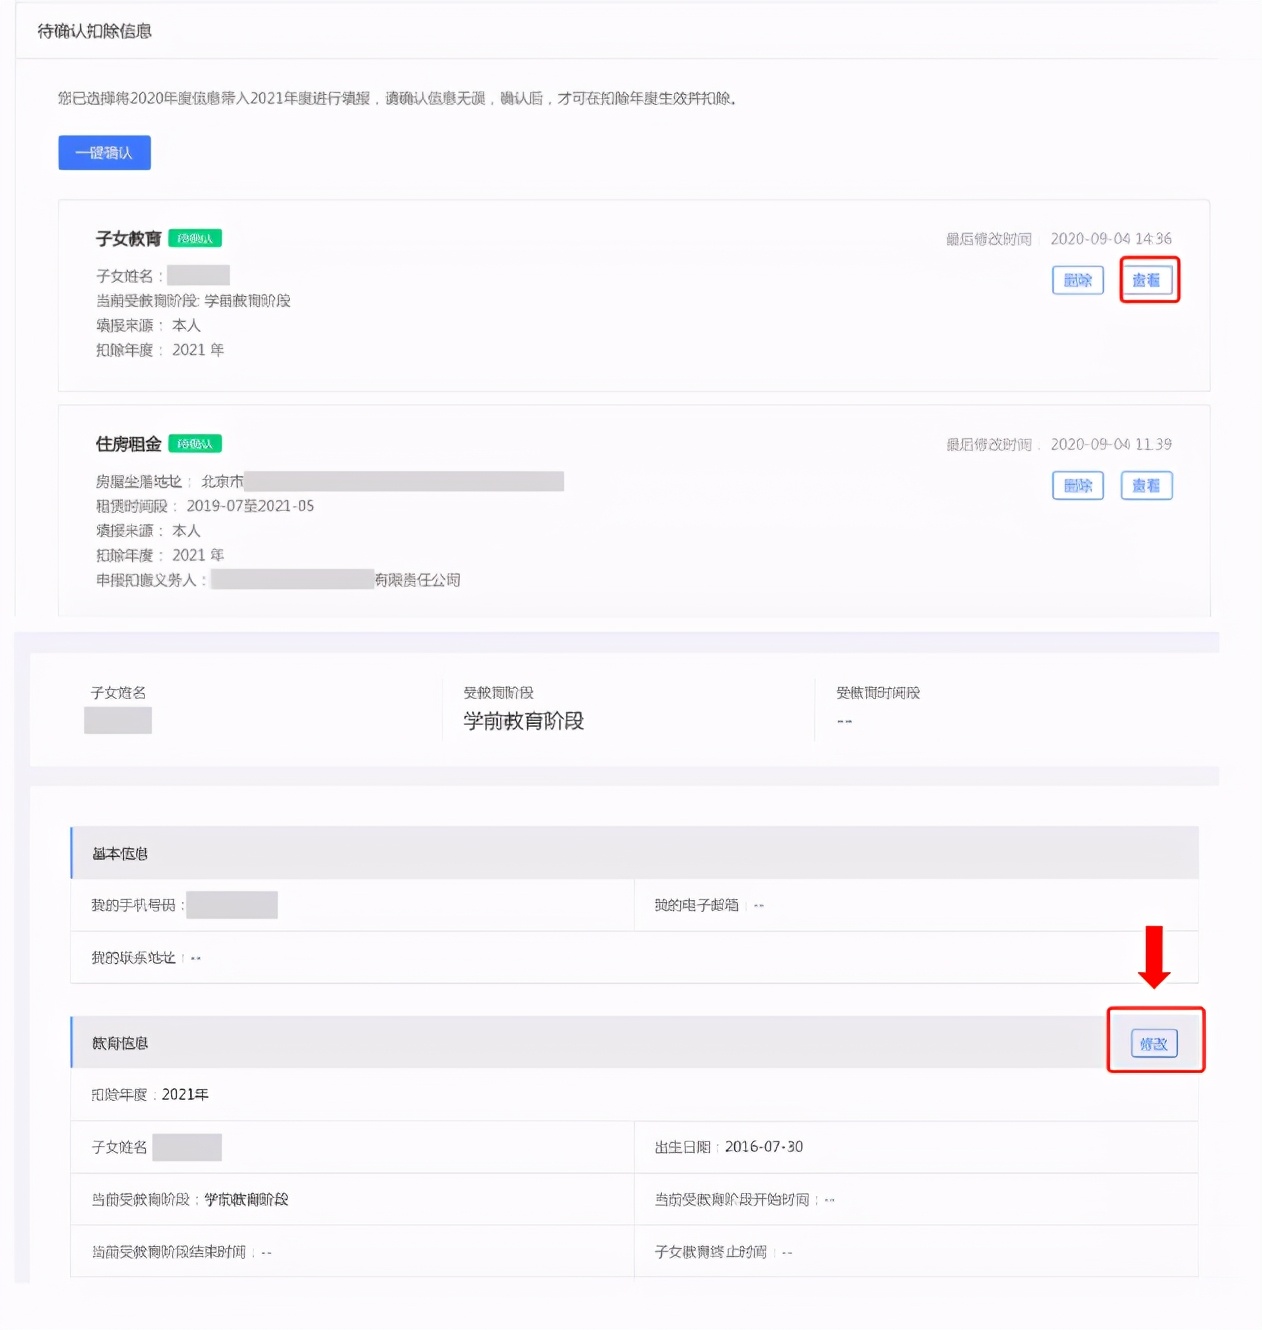Image resolution: width=1262 pixels, height=1330 pixels.
Task: Click 查看 in the 子女教育 card
Action: (1146, 280)
